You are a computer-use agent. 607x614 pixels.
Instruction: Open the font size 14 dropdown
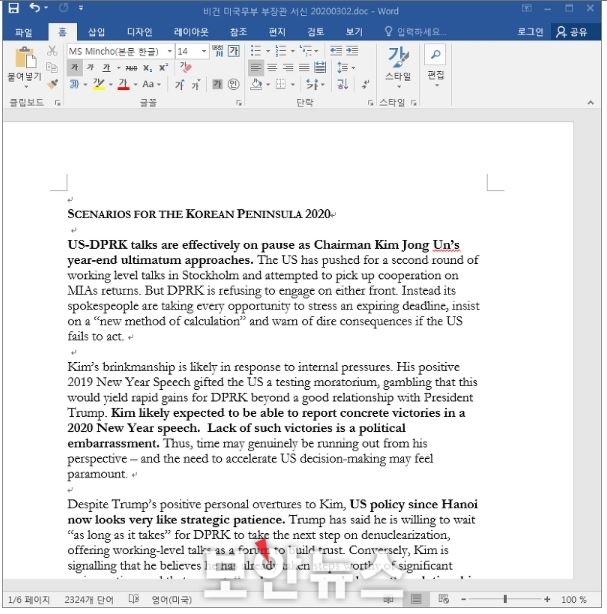pos(204,51)
